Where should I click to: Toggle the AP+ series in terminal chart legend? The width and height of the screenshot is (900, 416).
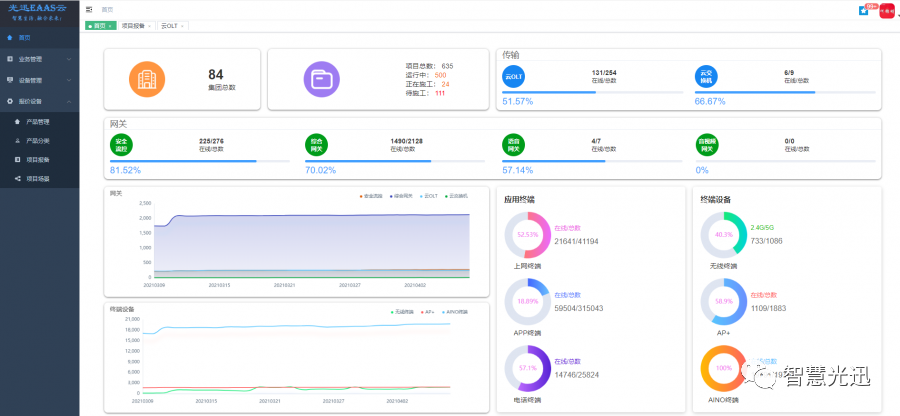tap(429, 312)
